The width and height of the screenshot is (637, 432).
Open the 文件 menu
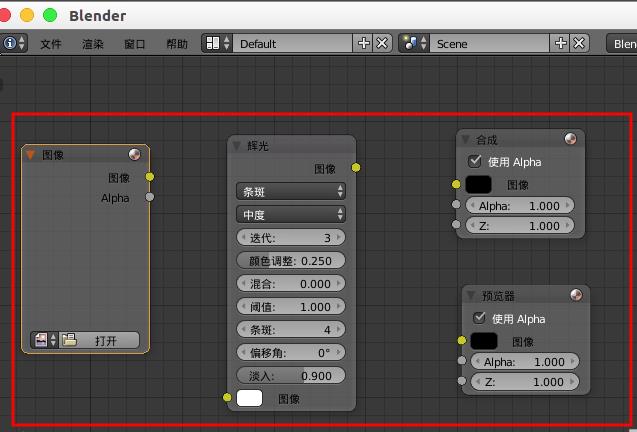(x=51, y=44)
